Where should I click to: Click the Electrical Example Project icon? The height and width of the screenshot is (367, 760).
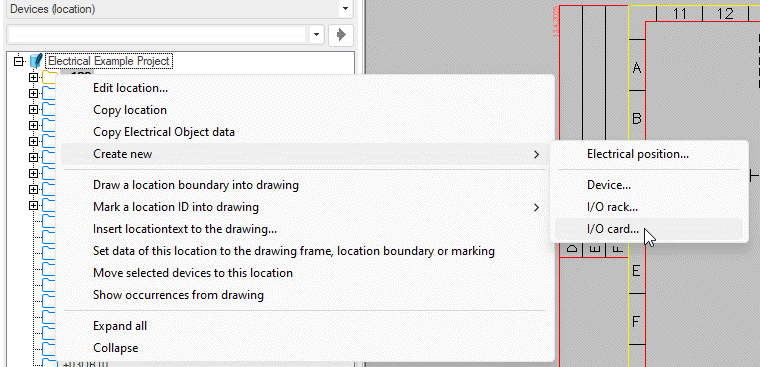pyautogui.click(x=36, y=61)
